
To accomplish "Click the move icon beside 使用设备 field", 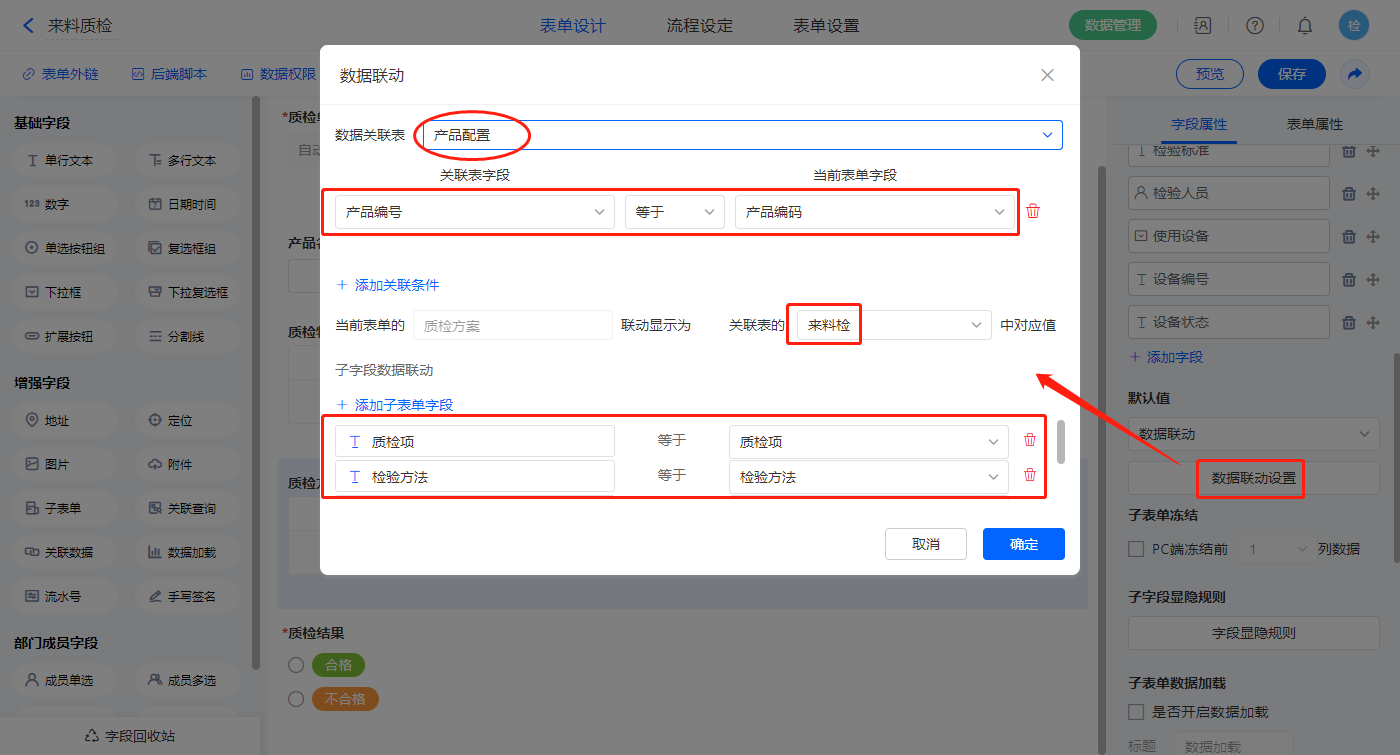I will [x=1372, y=236].
